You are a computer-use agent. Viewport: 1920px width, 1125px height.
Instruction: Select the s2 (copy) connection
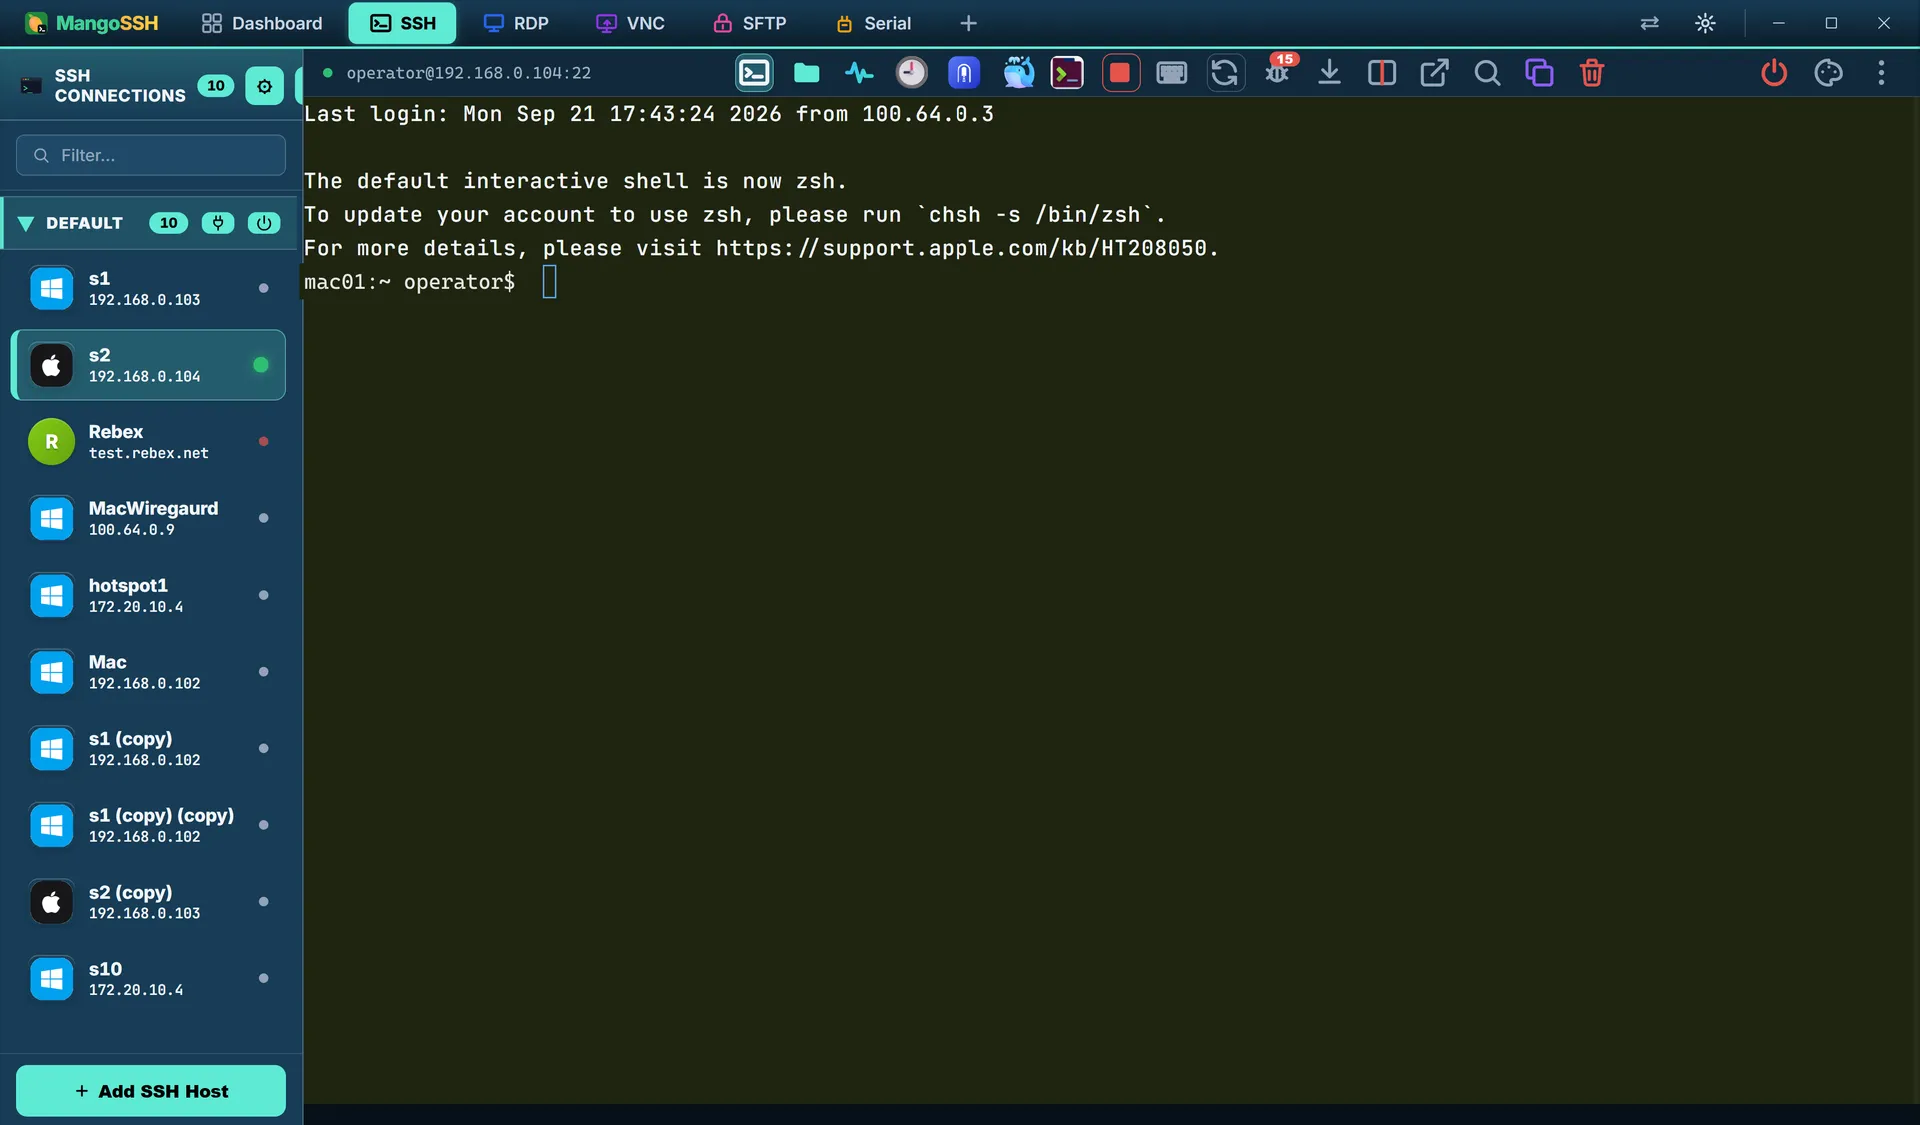(x=148, y=902)
